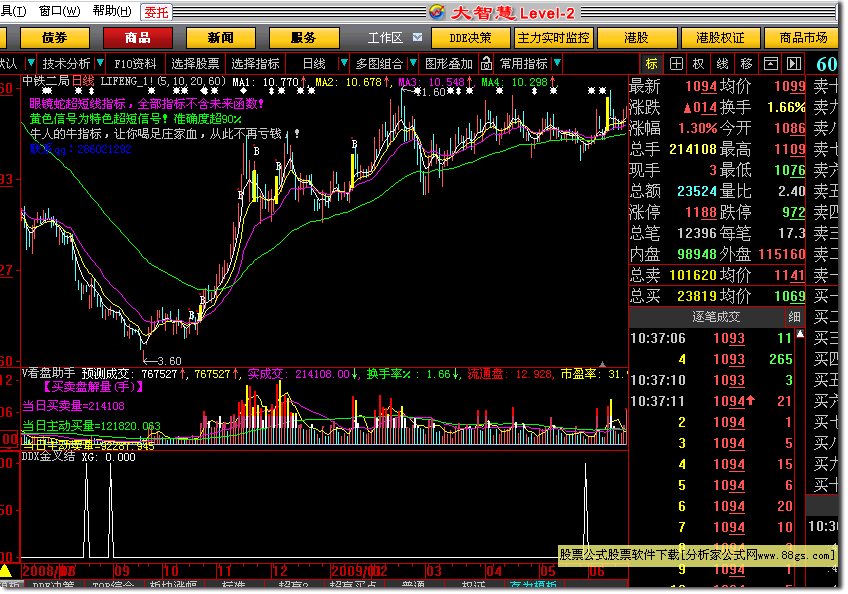Select the red 商品 tab
848x594 pixels.
[x=138, y=38]
